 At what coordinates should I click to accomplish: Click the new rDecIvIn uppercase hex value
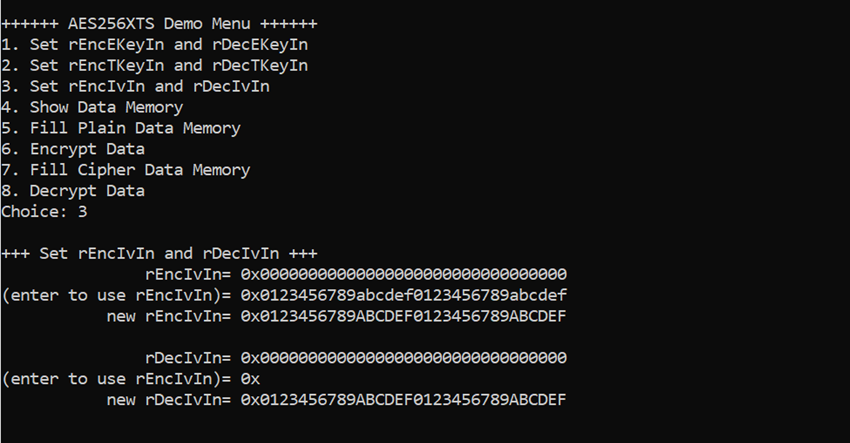pyautogui.click(x=404, y=400)
